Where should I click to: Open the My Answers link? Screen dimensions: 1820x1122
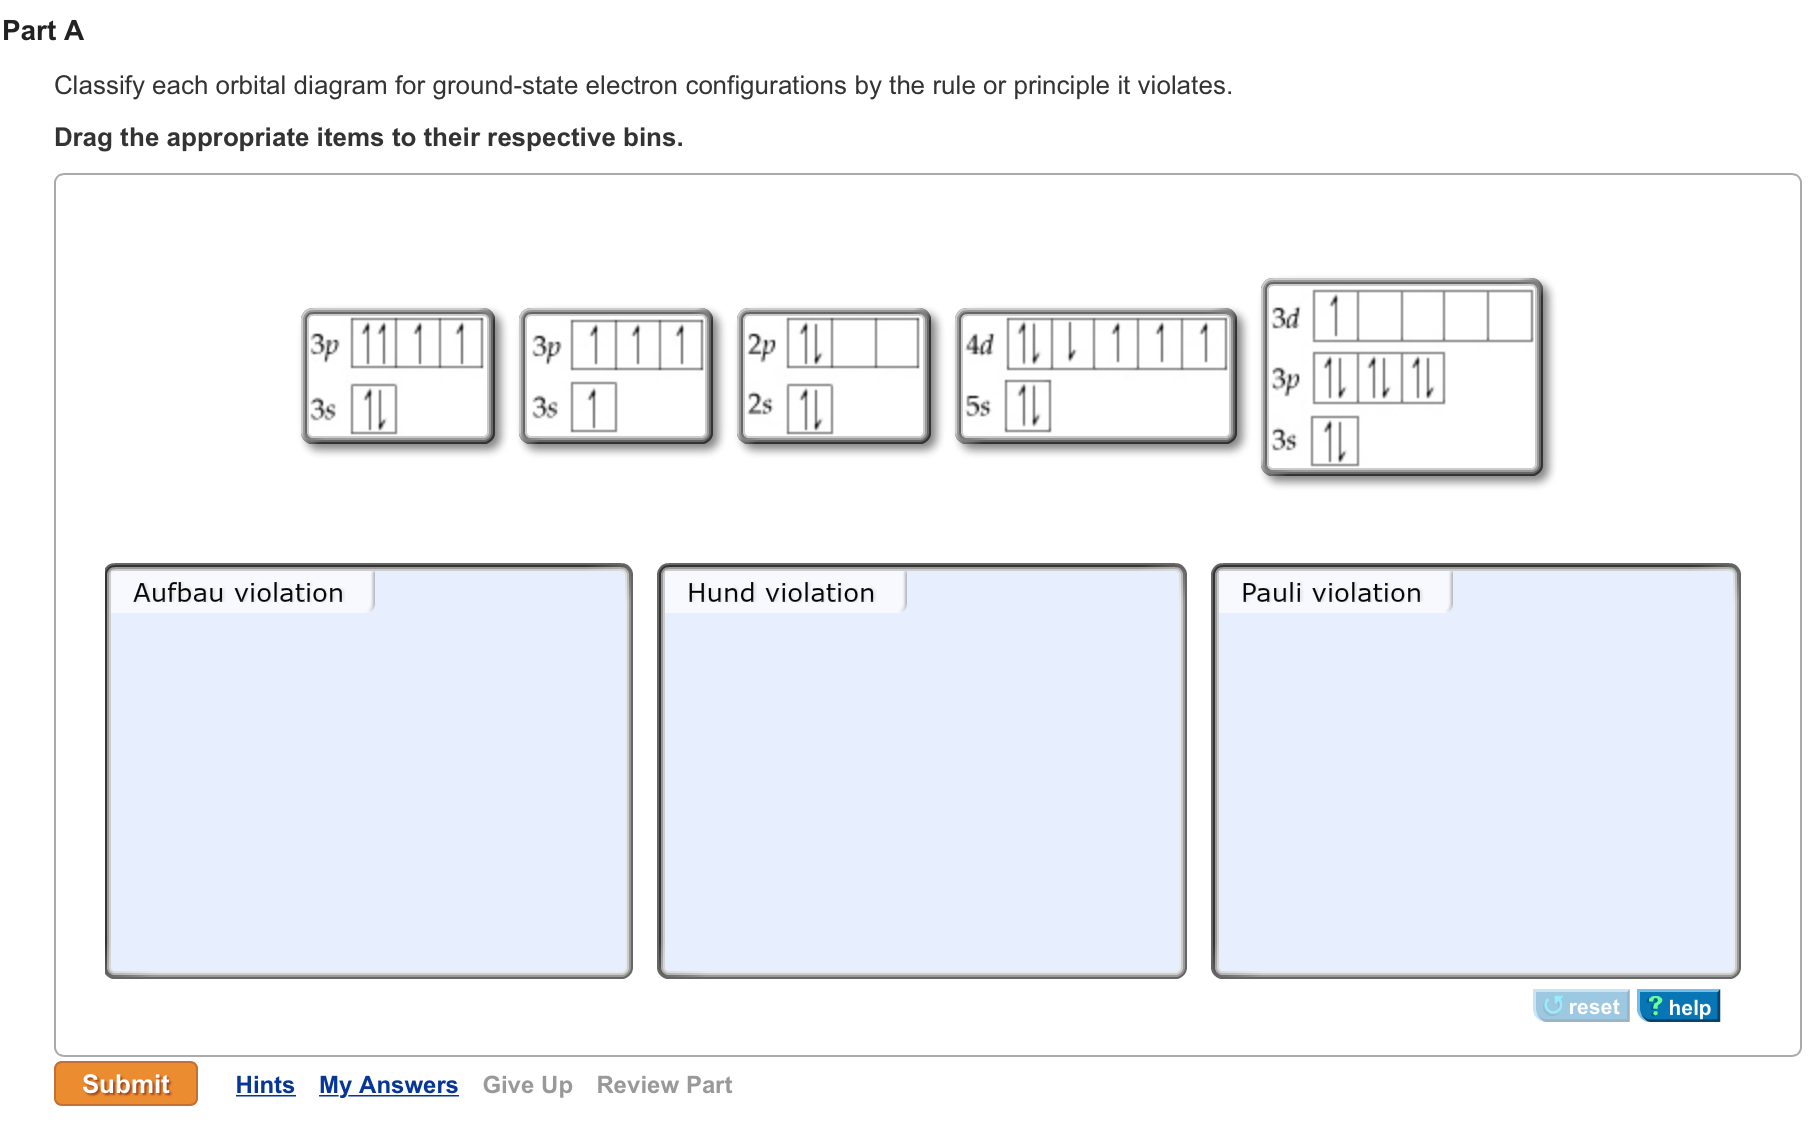(388, 1085)
